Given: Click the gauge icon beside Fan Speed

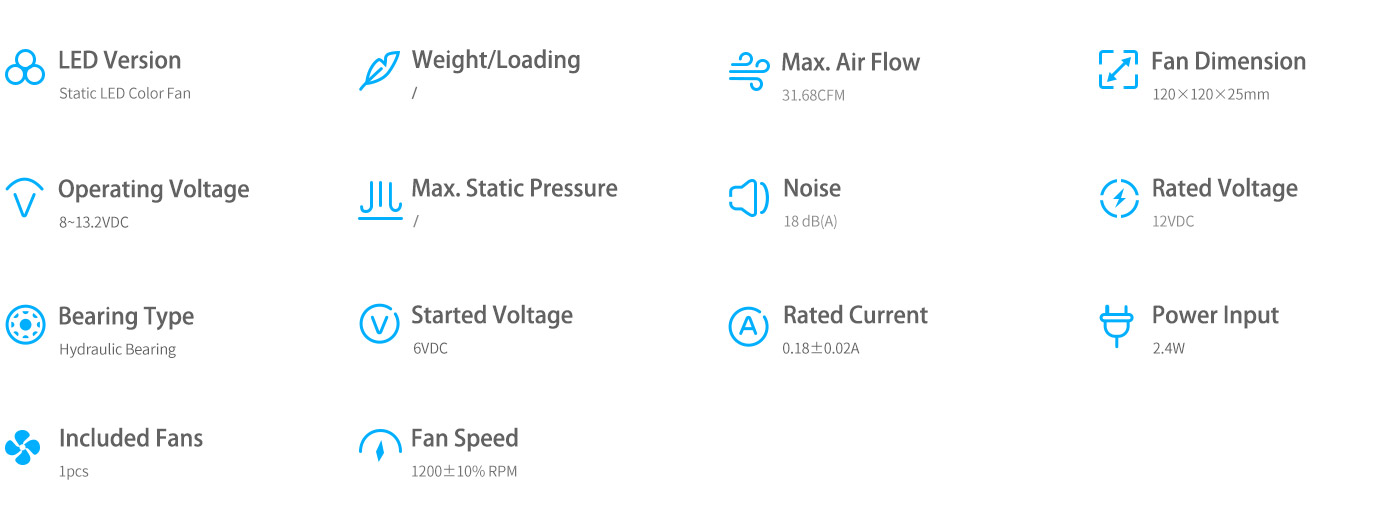Looking at the screenshot, I should pos(380,446).
